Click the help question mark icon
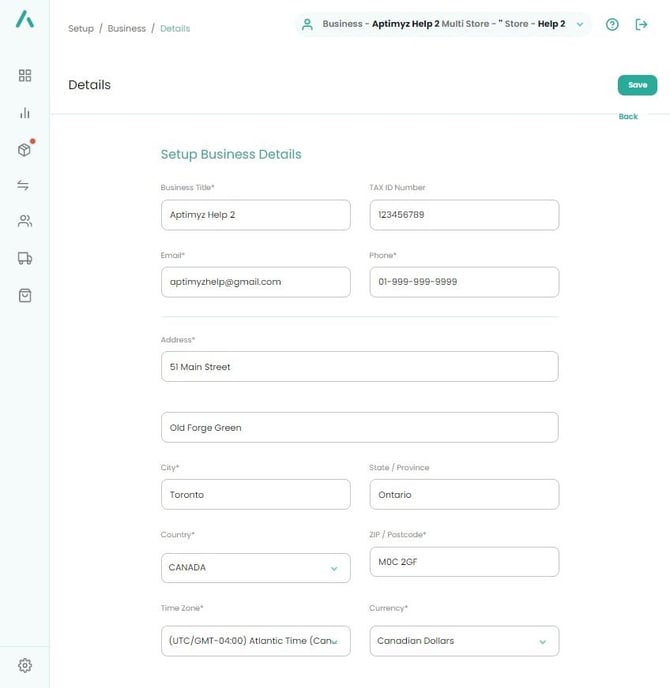This screenshot has height=688, width=670. 612,24
